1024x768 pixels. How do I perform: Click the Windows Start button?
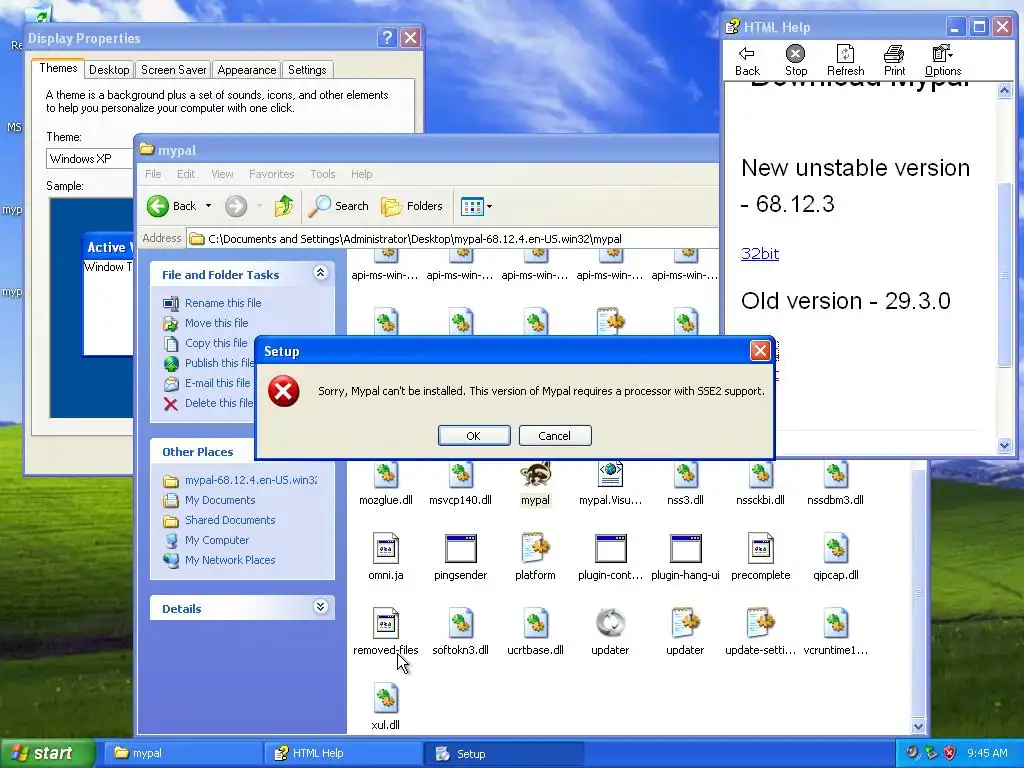[47, 754]
